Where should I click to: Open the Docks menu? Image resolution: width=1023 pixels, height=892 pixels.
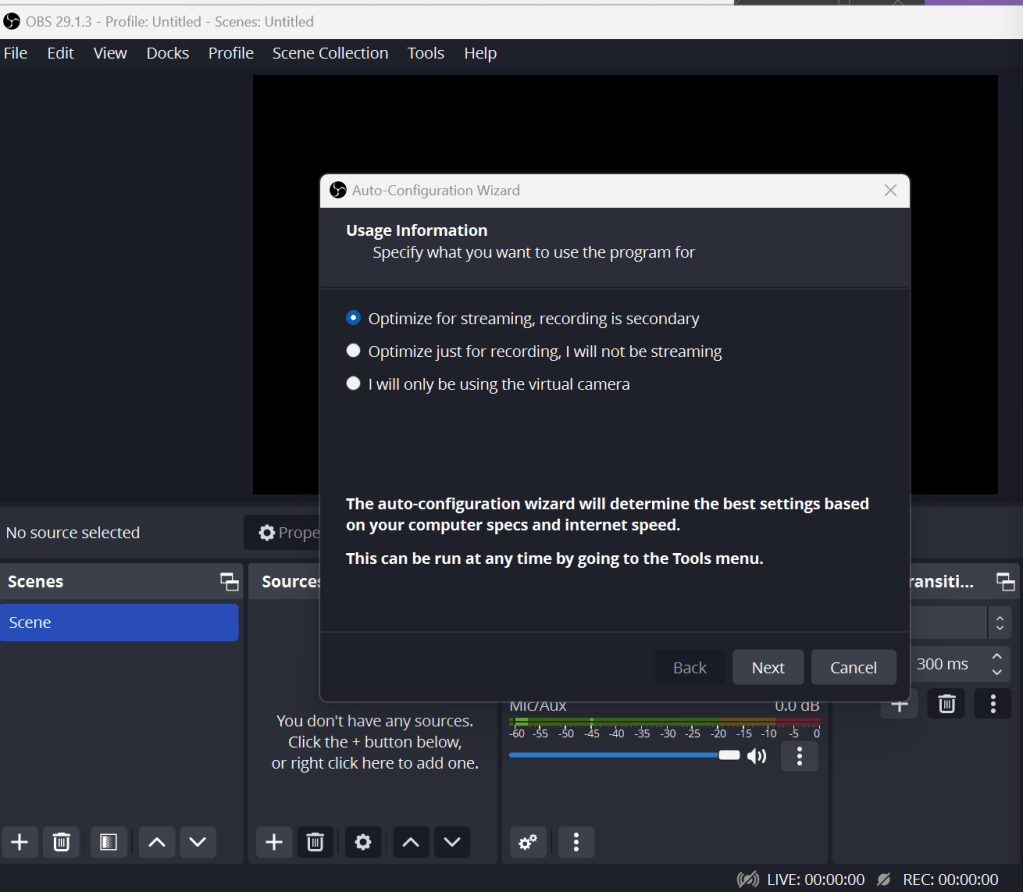168,53
